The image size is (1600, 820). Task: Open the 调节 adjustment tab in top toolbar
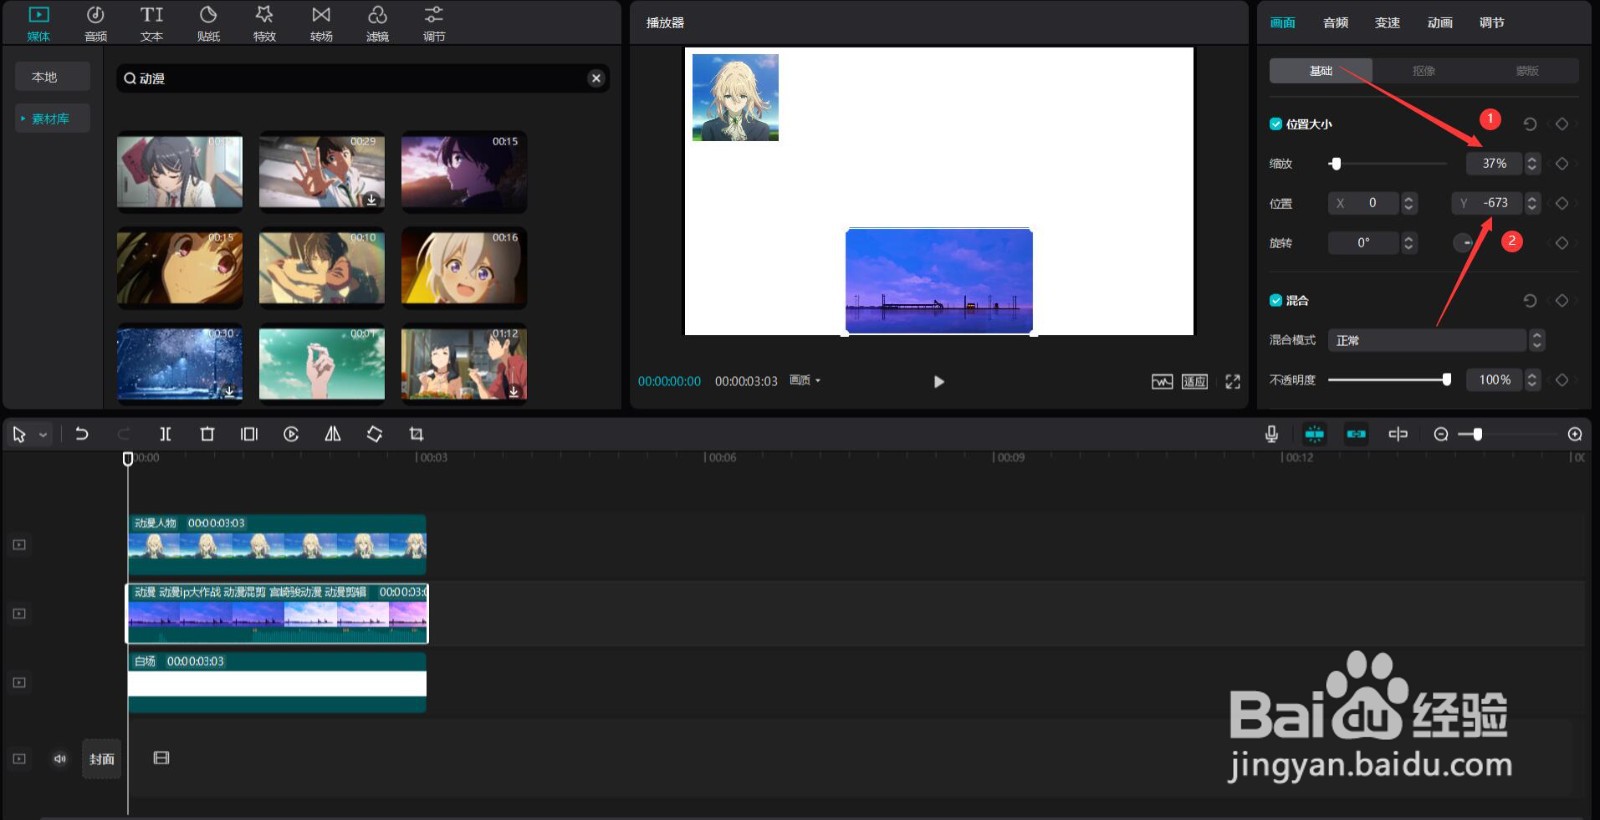(434, 23)
